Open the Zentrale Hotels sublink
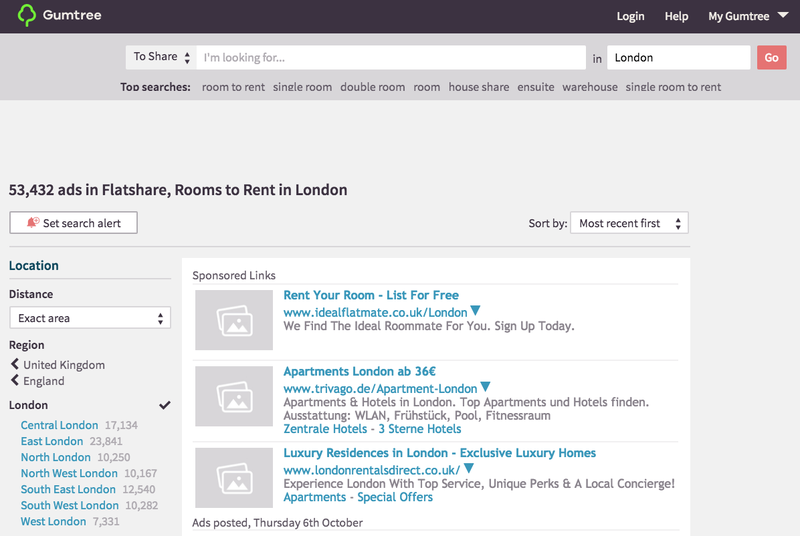The width and height of the screenshot is (800, 536). coord(325,429)
